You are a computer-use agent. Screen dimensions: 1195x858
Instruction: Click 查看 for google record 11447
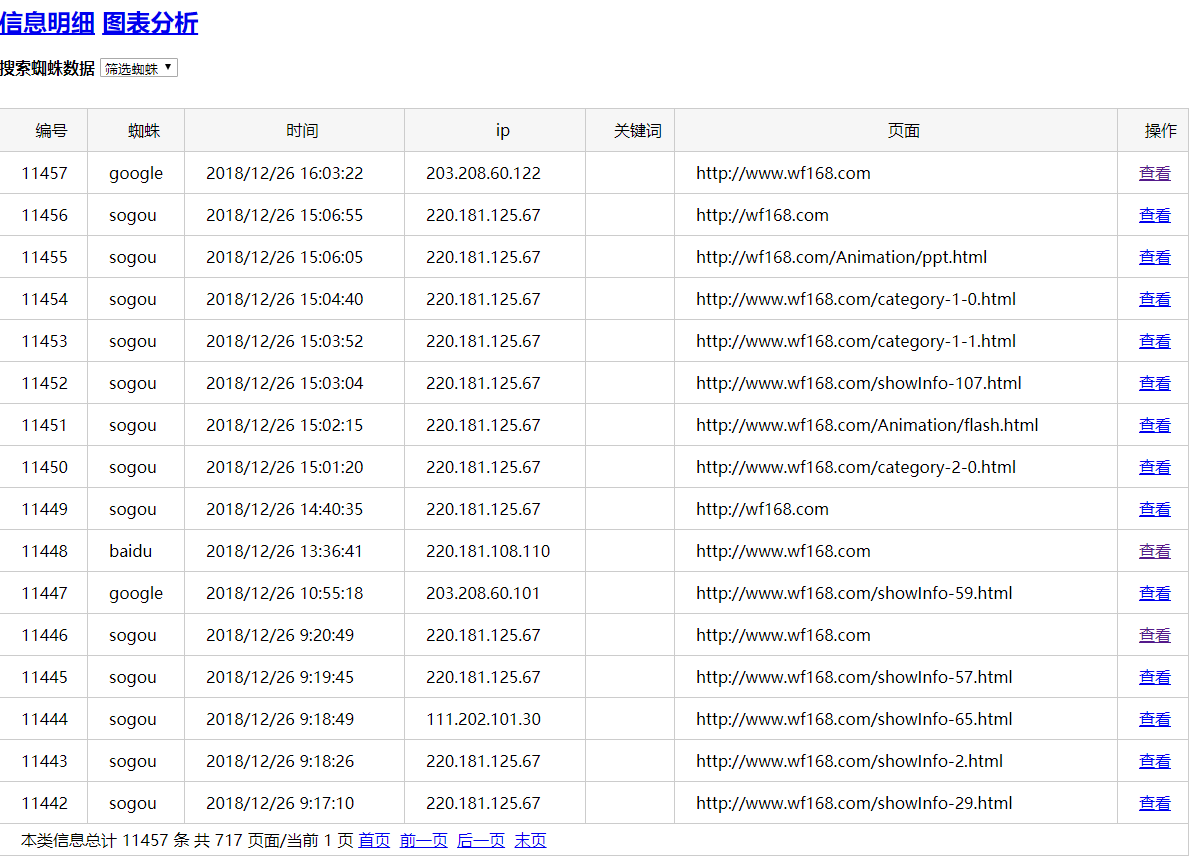pyautogui.click(x=1154, y=593)
